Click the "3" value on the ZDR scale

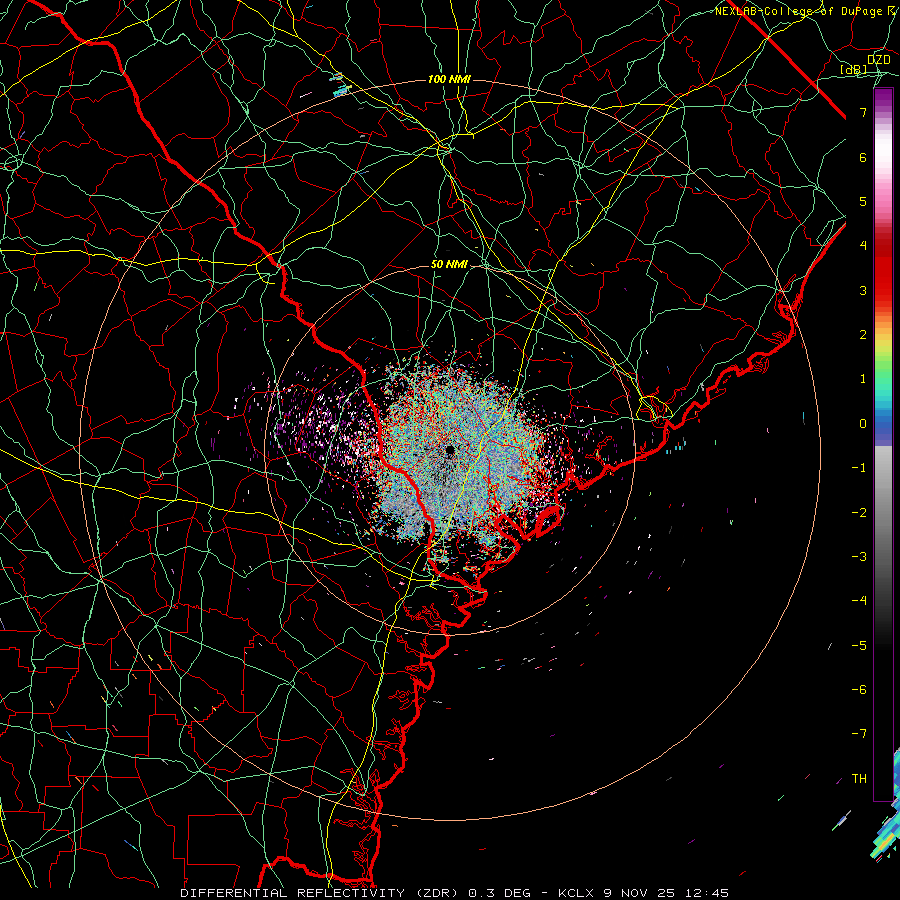click(x=863, y=290)
